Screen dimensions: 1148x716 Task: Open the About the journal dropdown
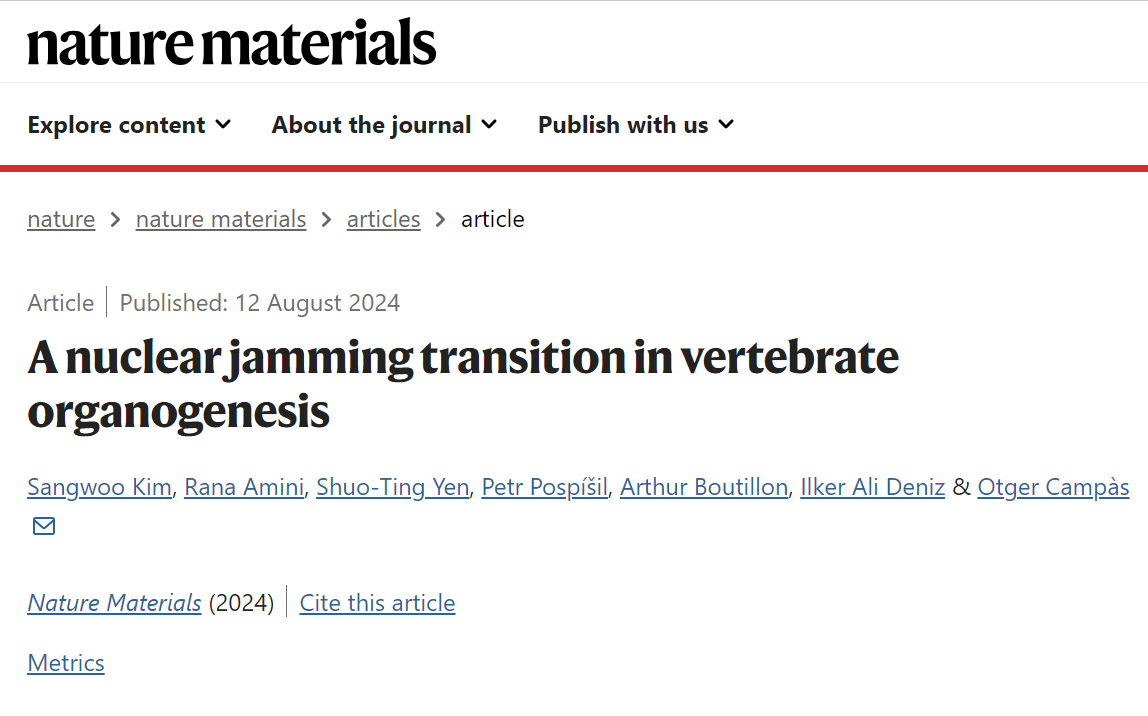384,125
